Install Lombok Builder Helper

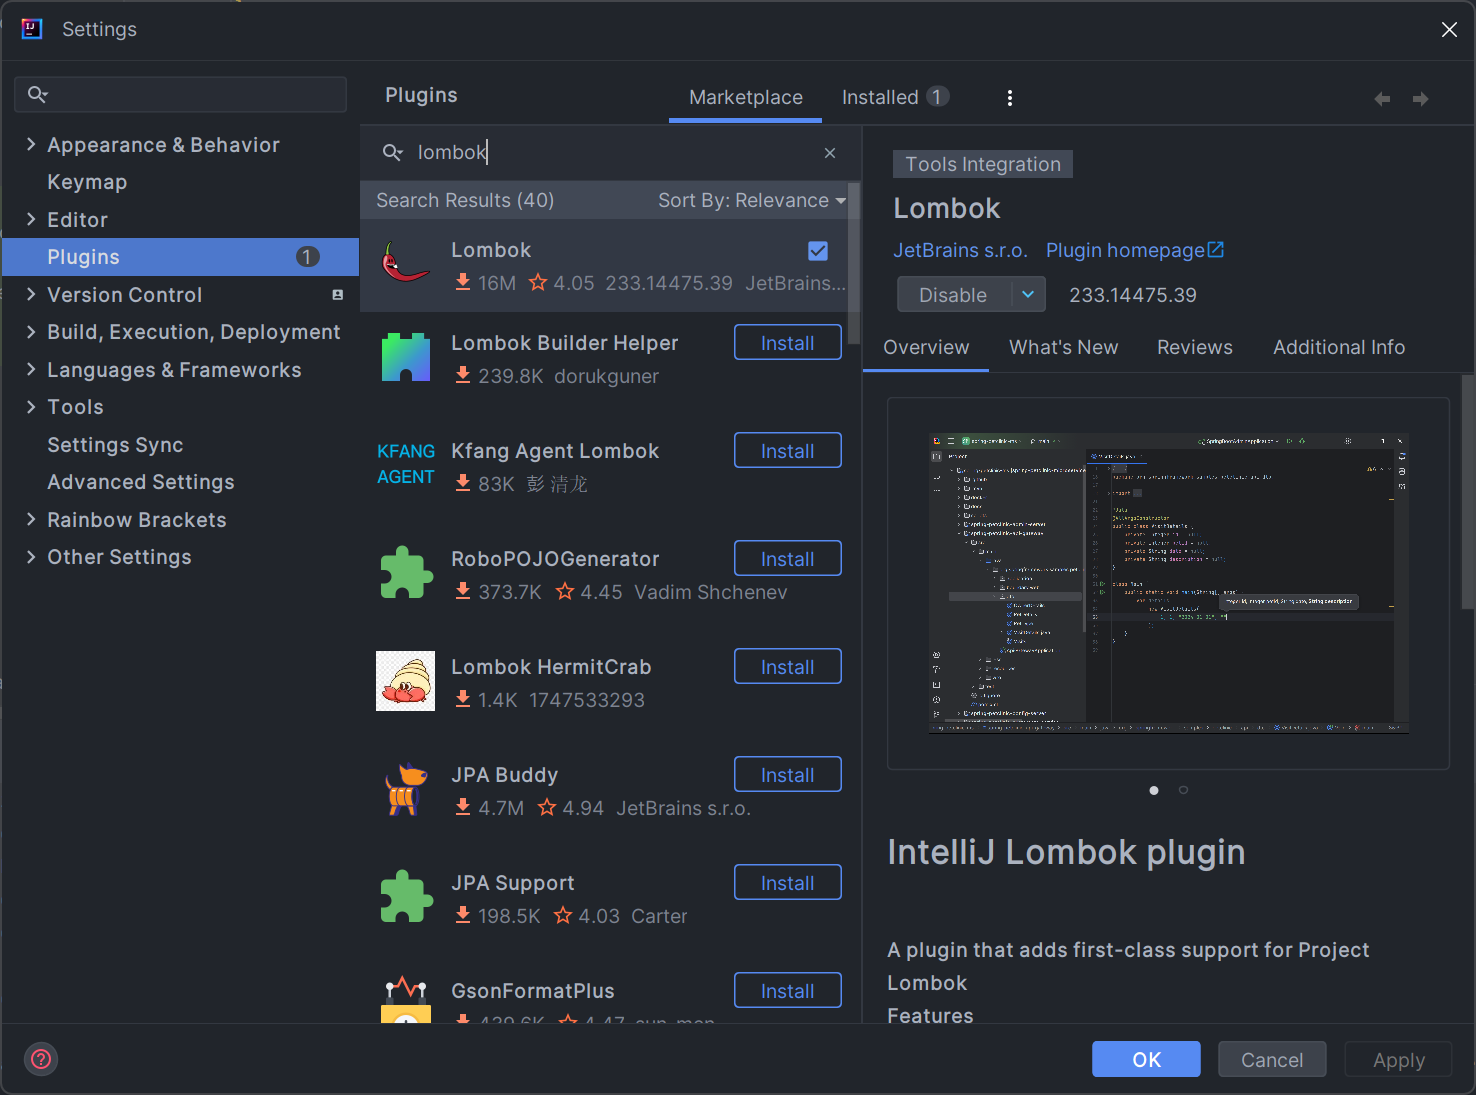coord(788,343)
